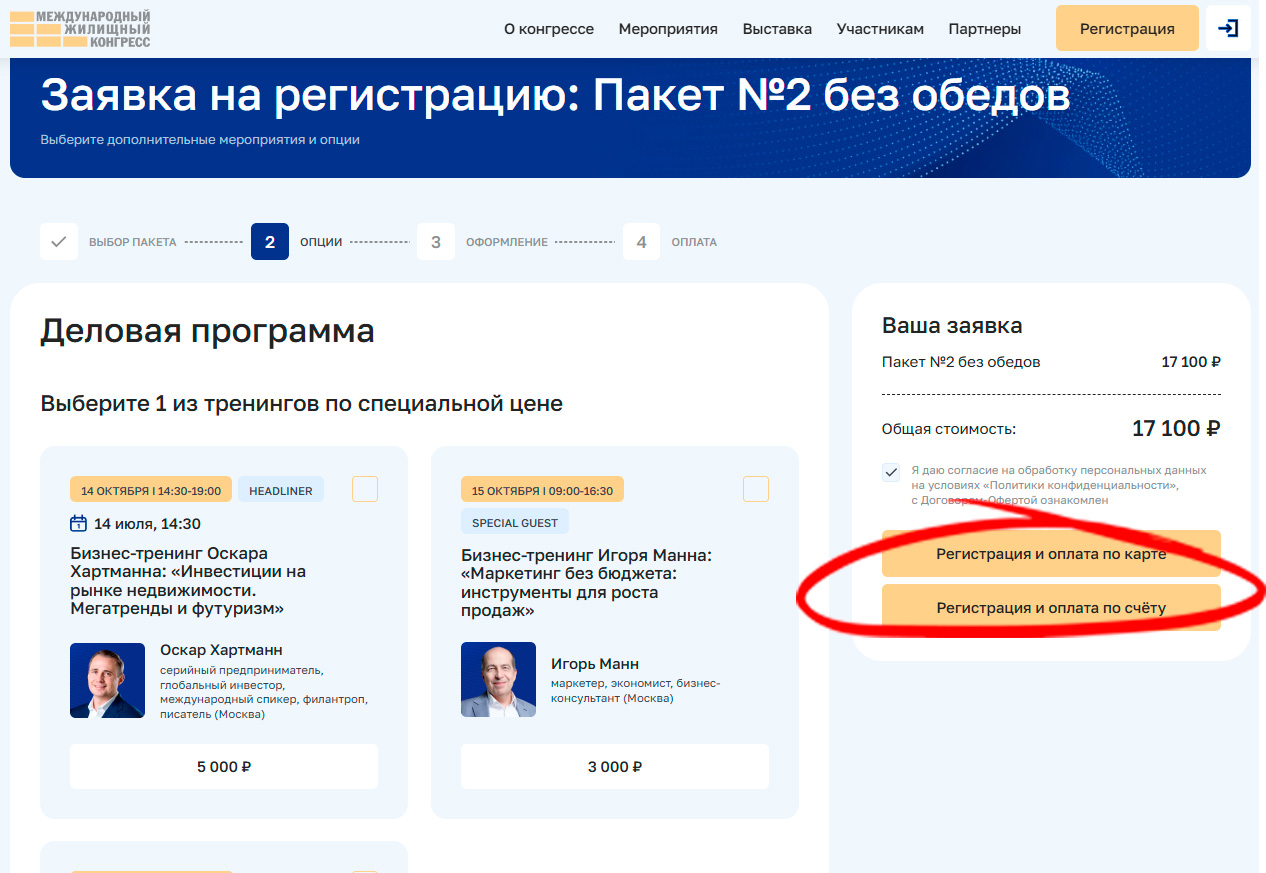
Task: Click step 4 Оплата number box
Action: pyautogui.click(x=641, y=242)
